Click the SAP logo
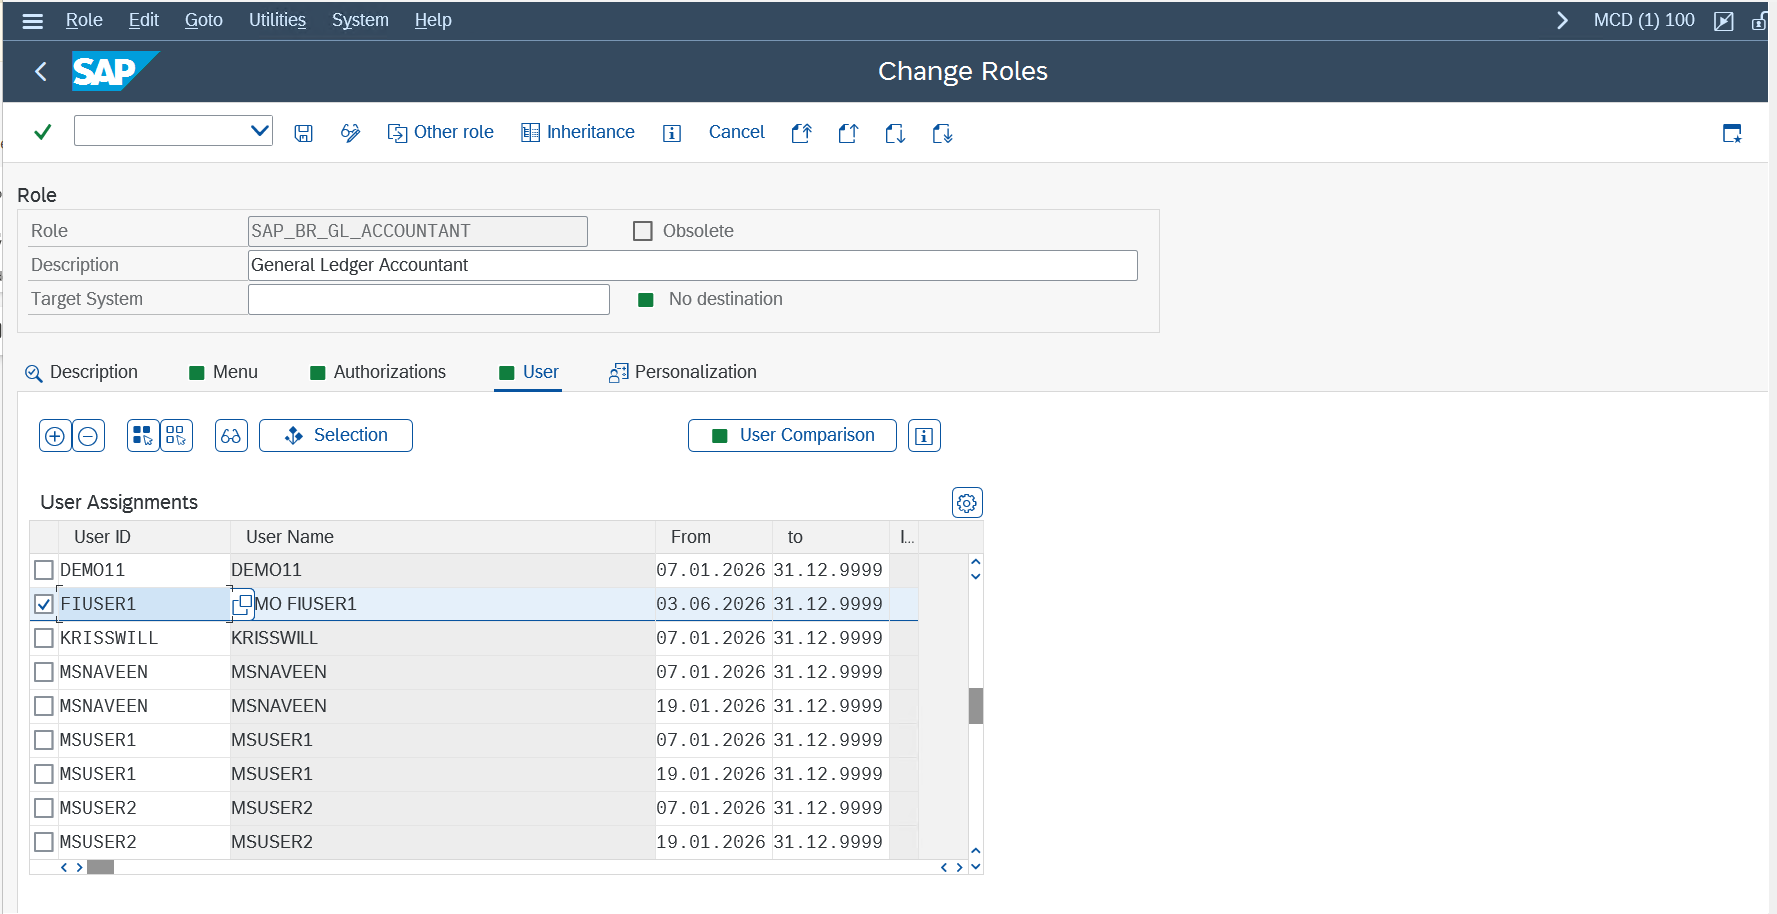The image size is (1777, 914). [115, 71]
